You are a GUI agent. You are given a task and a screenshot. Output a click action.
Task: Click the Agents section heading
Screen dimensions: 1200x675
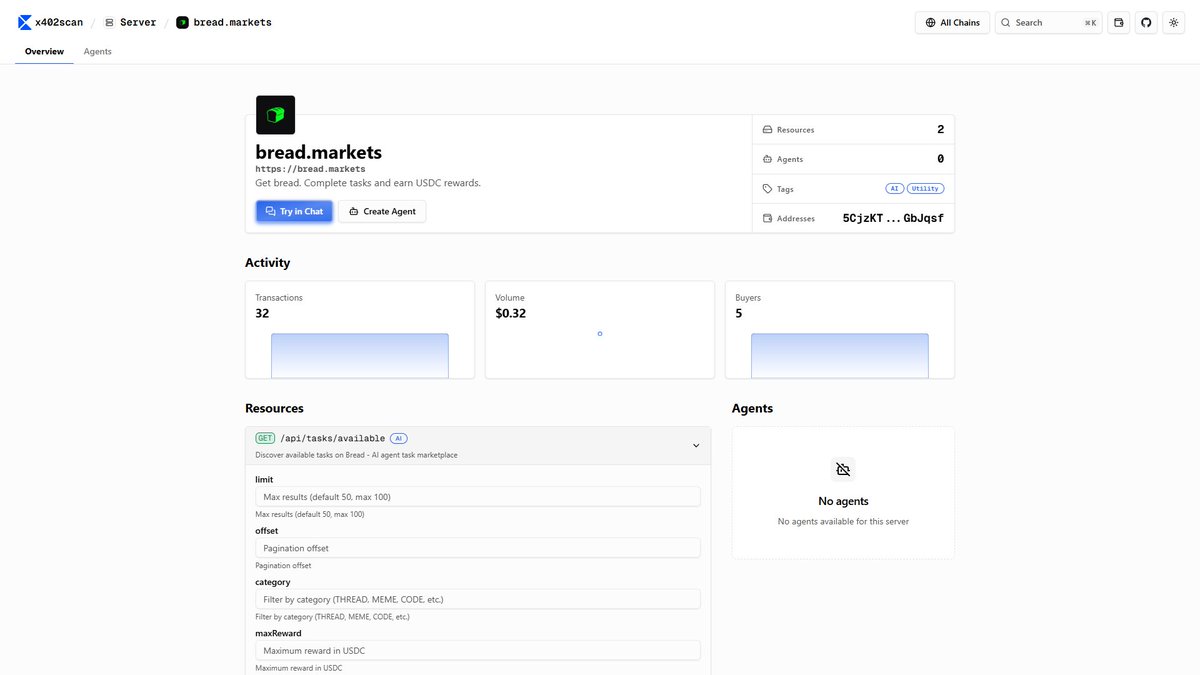(x=752, y=408)
